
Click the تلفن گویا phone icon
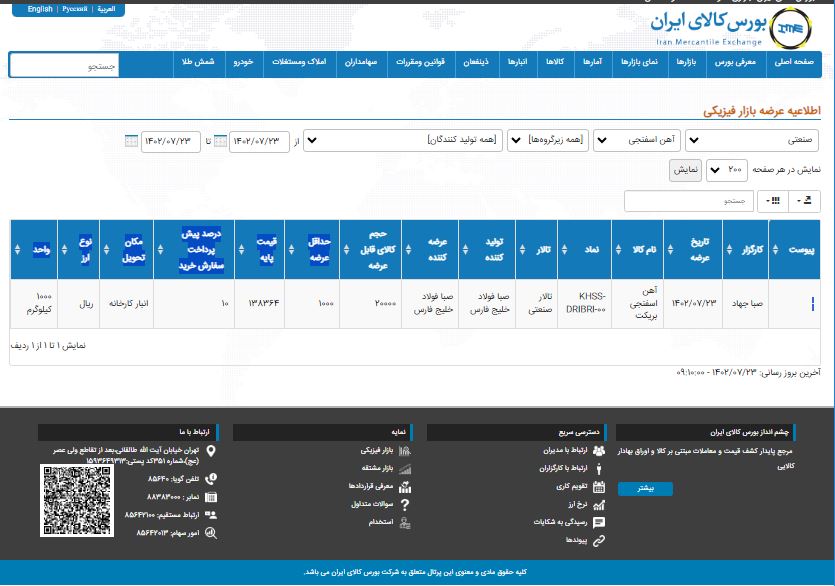pyautogui.click(x=211, y=479)
